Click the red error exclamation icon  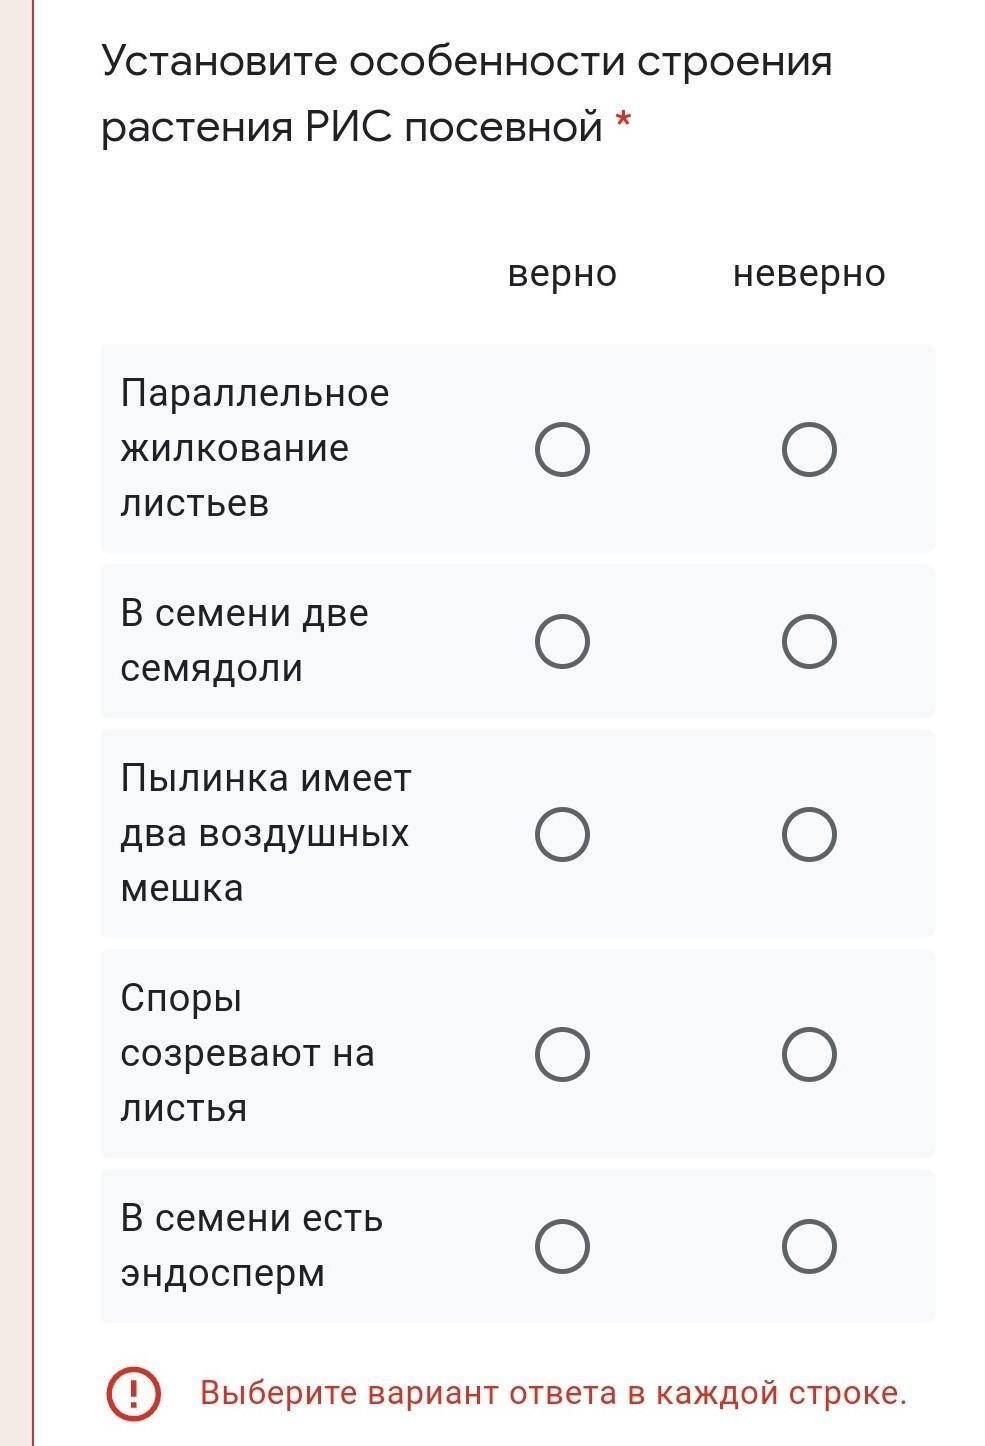[133, 1393]
